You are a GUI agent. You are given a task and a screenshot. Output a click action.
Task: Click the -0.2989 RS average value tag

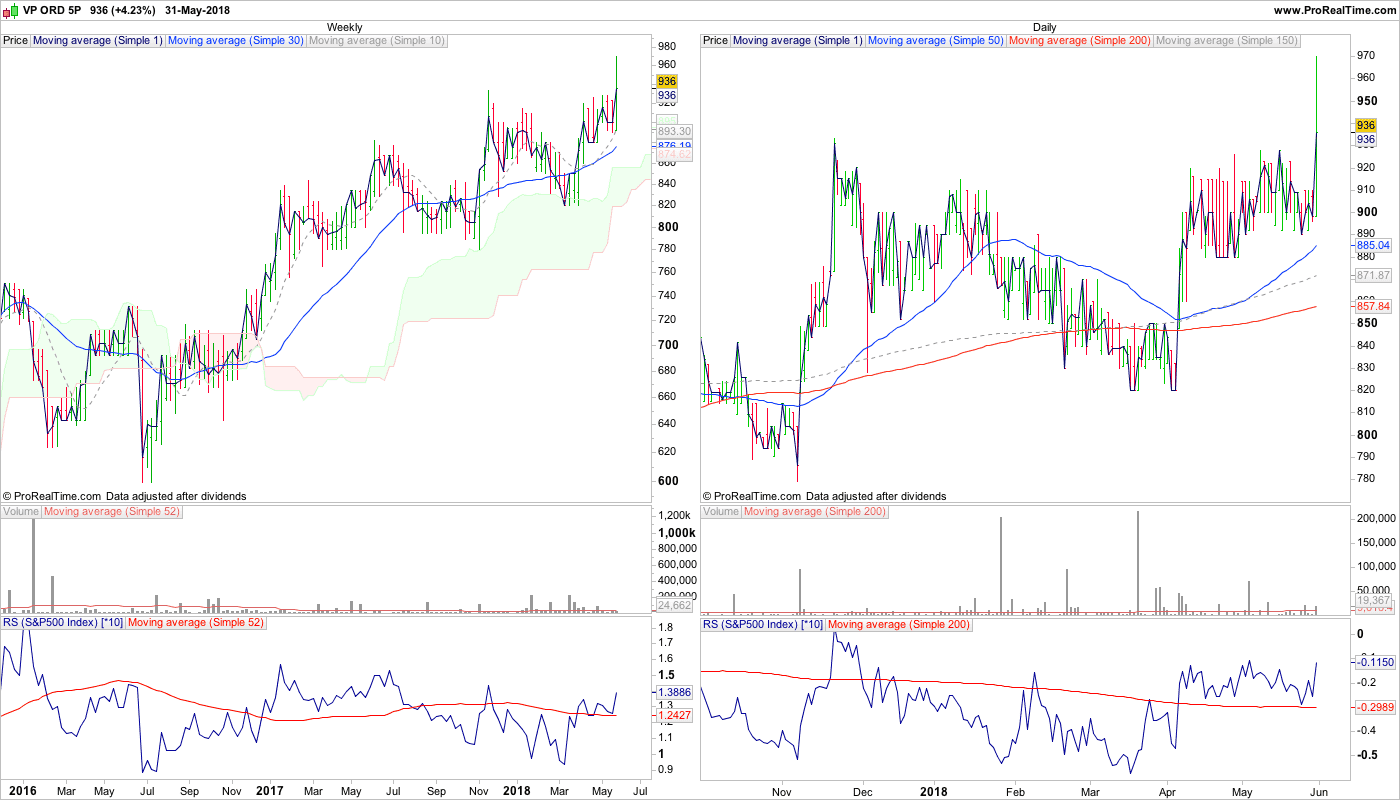(1373, 707)
